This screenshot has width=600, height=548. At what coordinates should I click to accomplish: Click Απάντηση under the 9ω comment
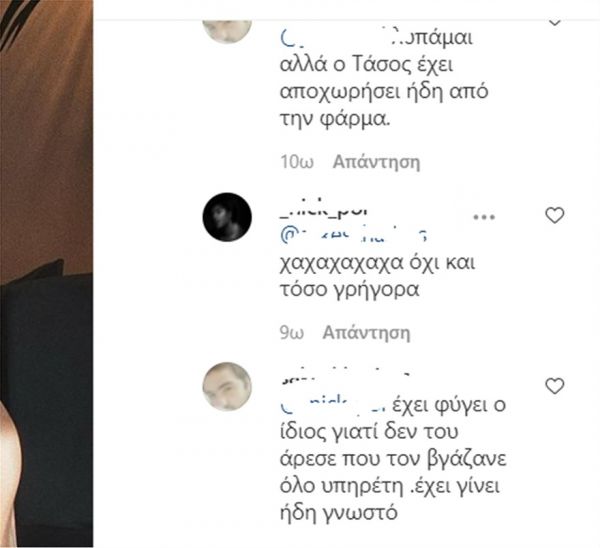[x=366, y=333]
